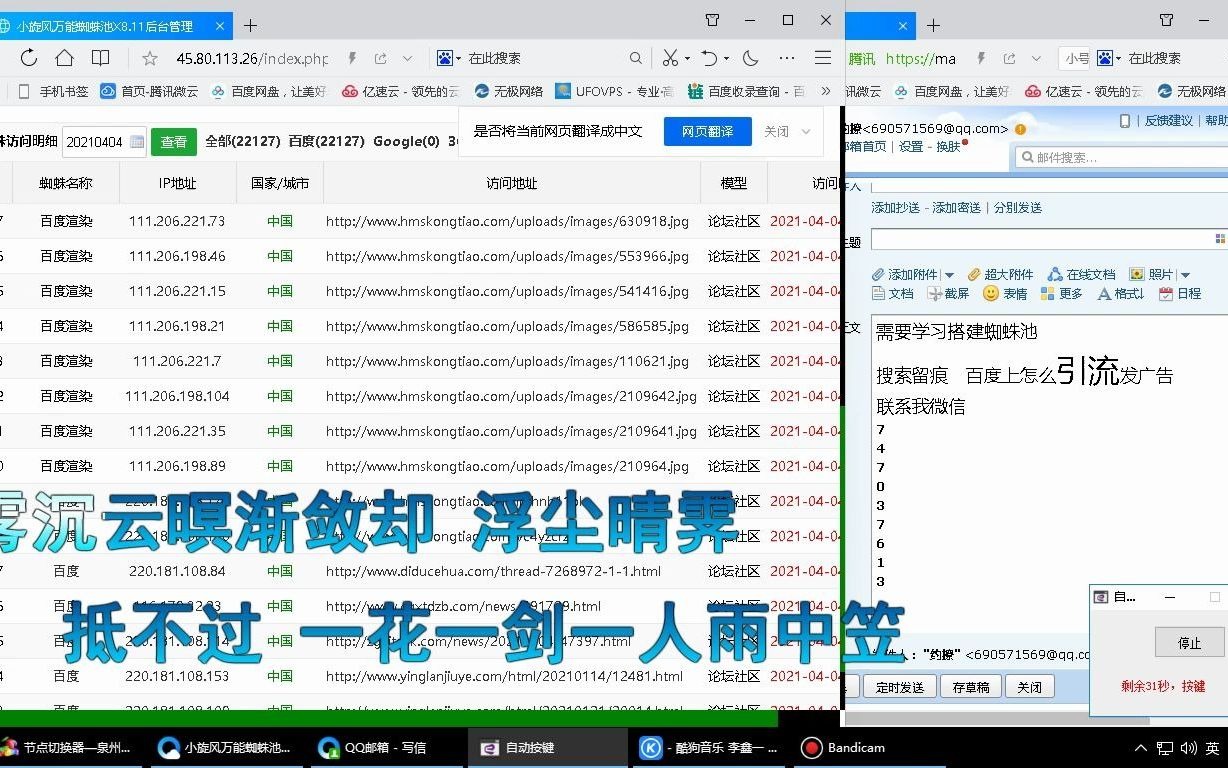The height and width of the screenshot is (768, 1228).
Task: Open yinglanjiuye 12481.html link
Action: coord(504,676)
